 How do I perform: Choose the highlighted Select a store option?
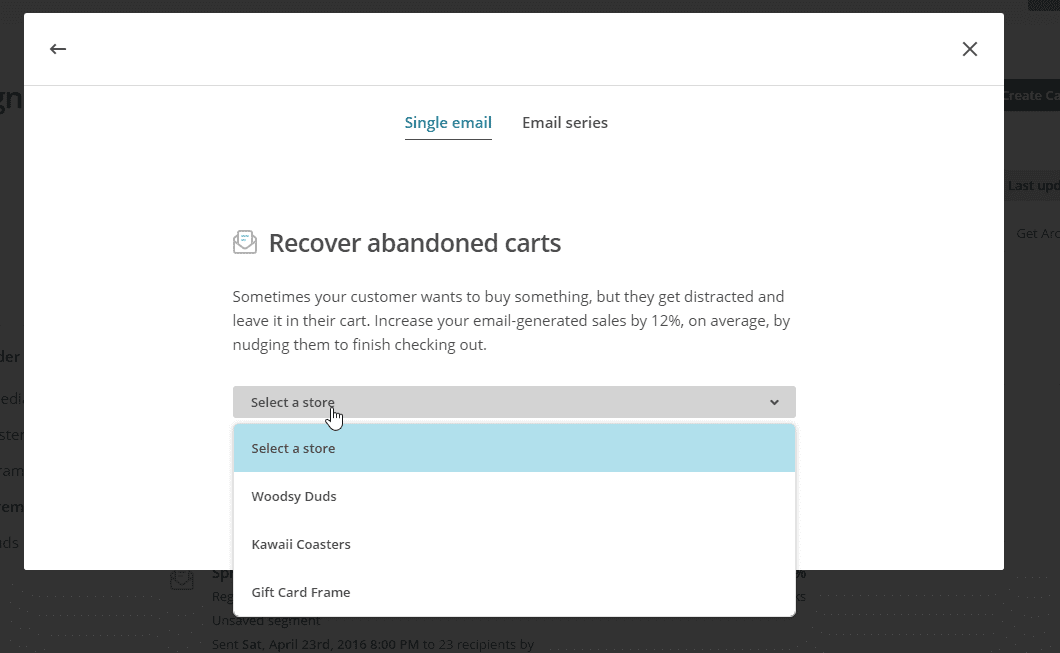coord(514,448)
